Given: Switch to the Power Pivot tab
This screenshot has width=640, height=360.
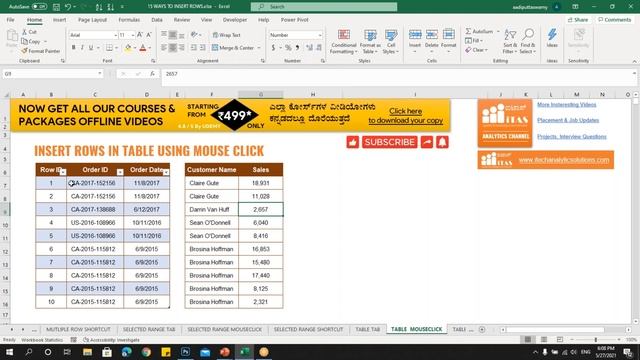Looking at the screenshot, I should (x=294, y=20).
